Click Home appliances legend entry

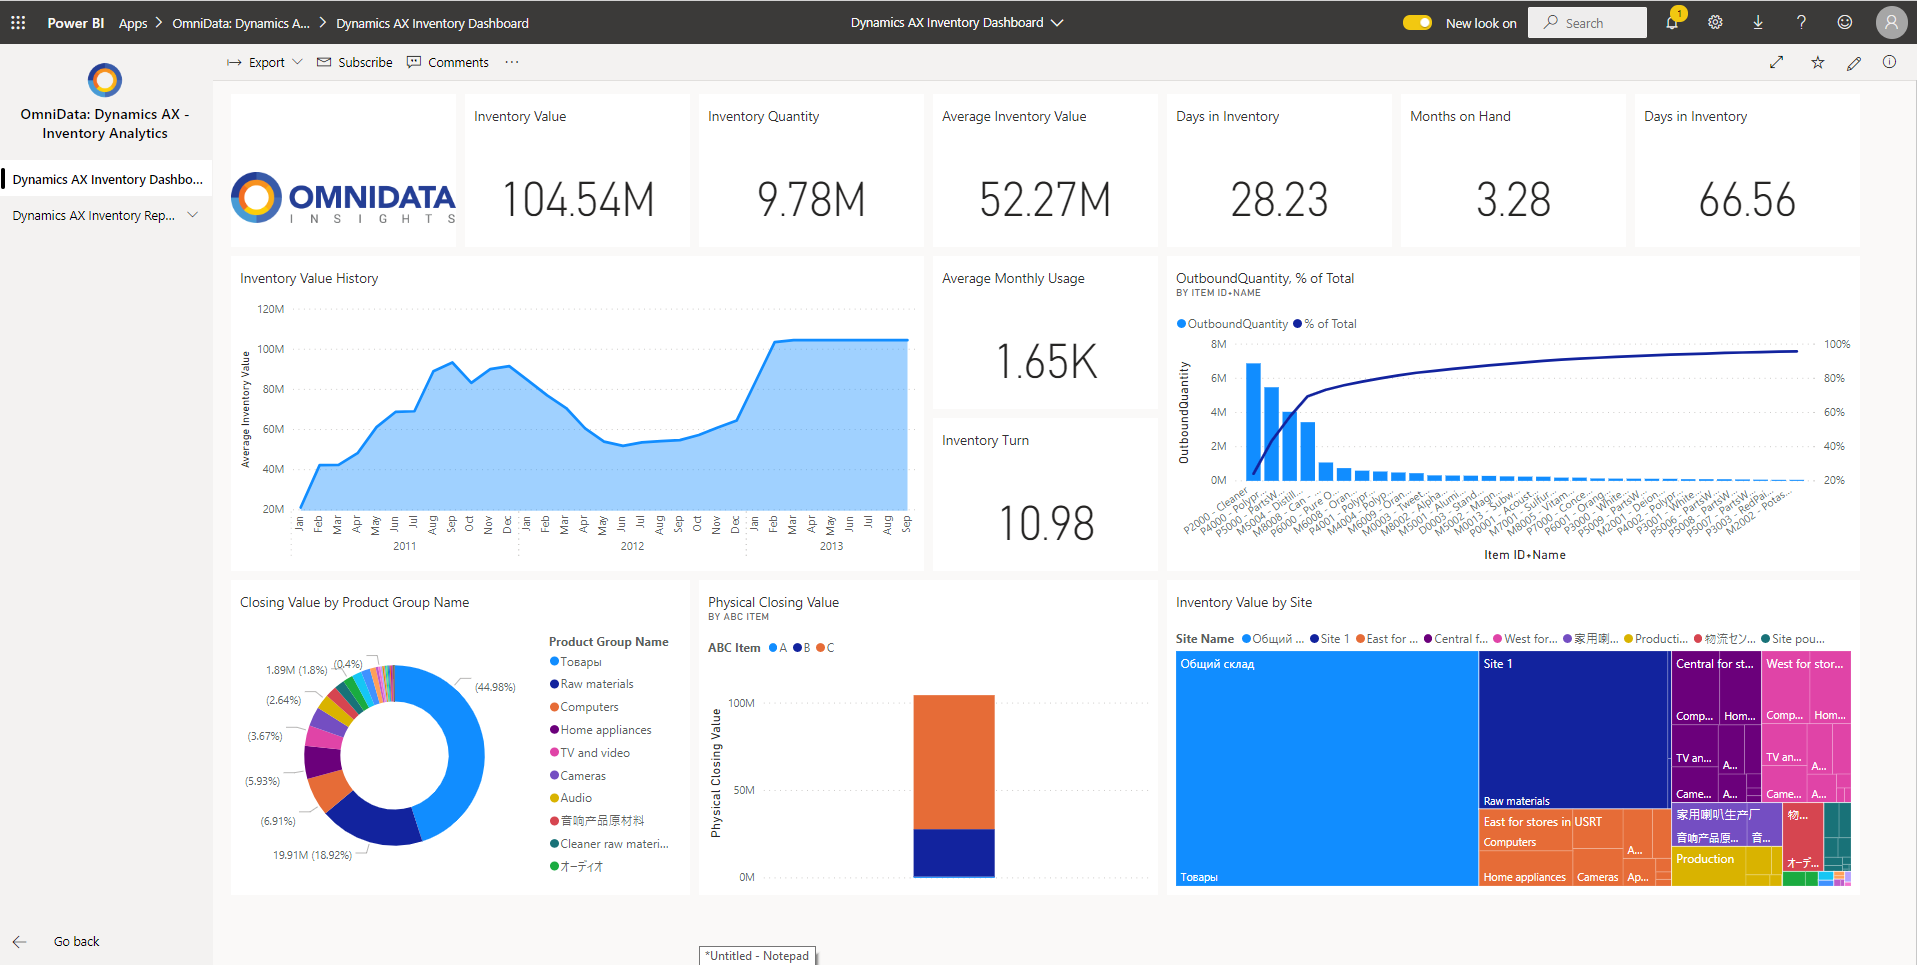(600, 730)
